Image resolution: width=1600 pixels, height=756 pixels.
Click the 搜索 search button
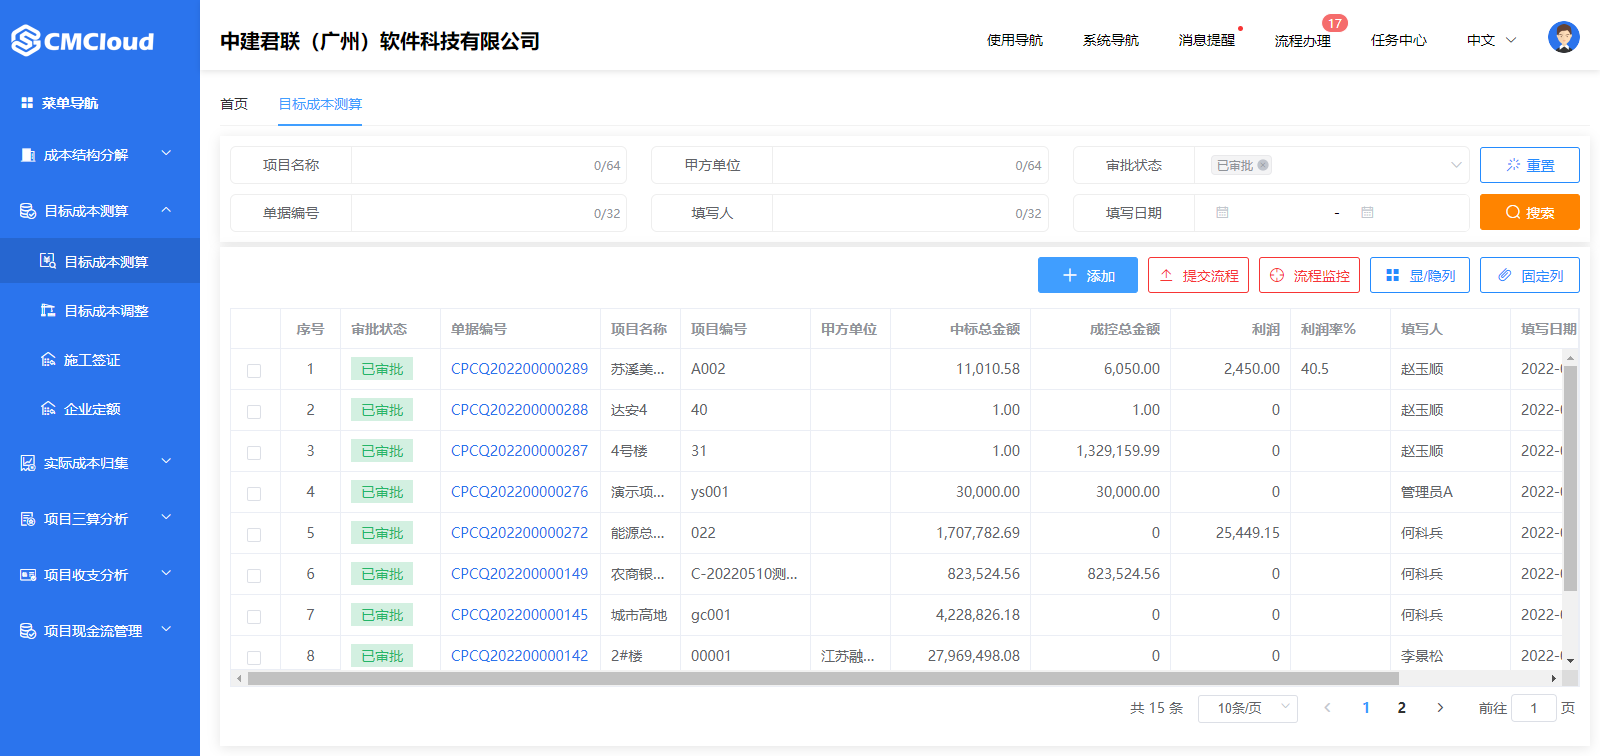tap(1530, 212)
